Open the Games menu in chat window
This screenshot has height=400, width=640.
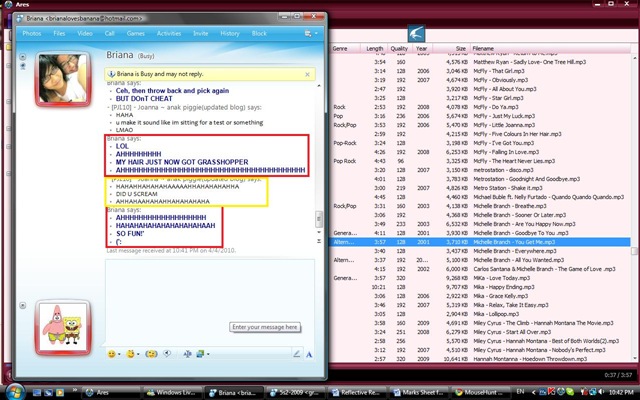pos(136,33)
